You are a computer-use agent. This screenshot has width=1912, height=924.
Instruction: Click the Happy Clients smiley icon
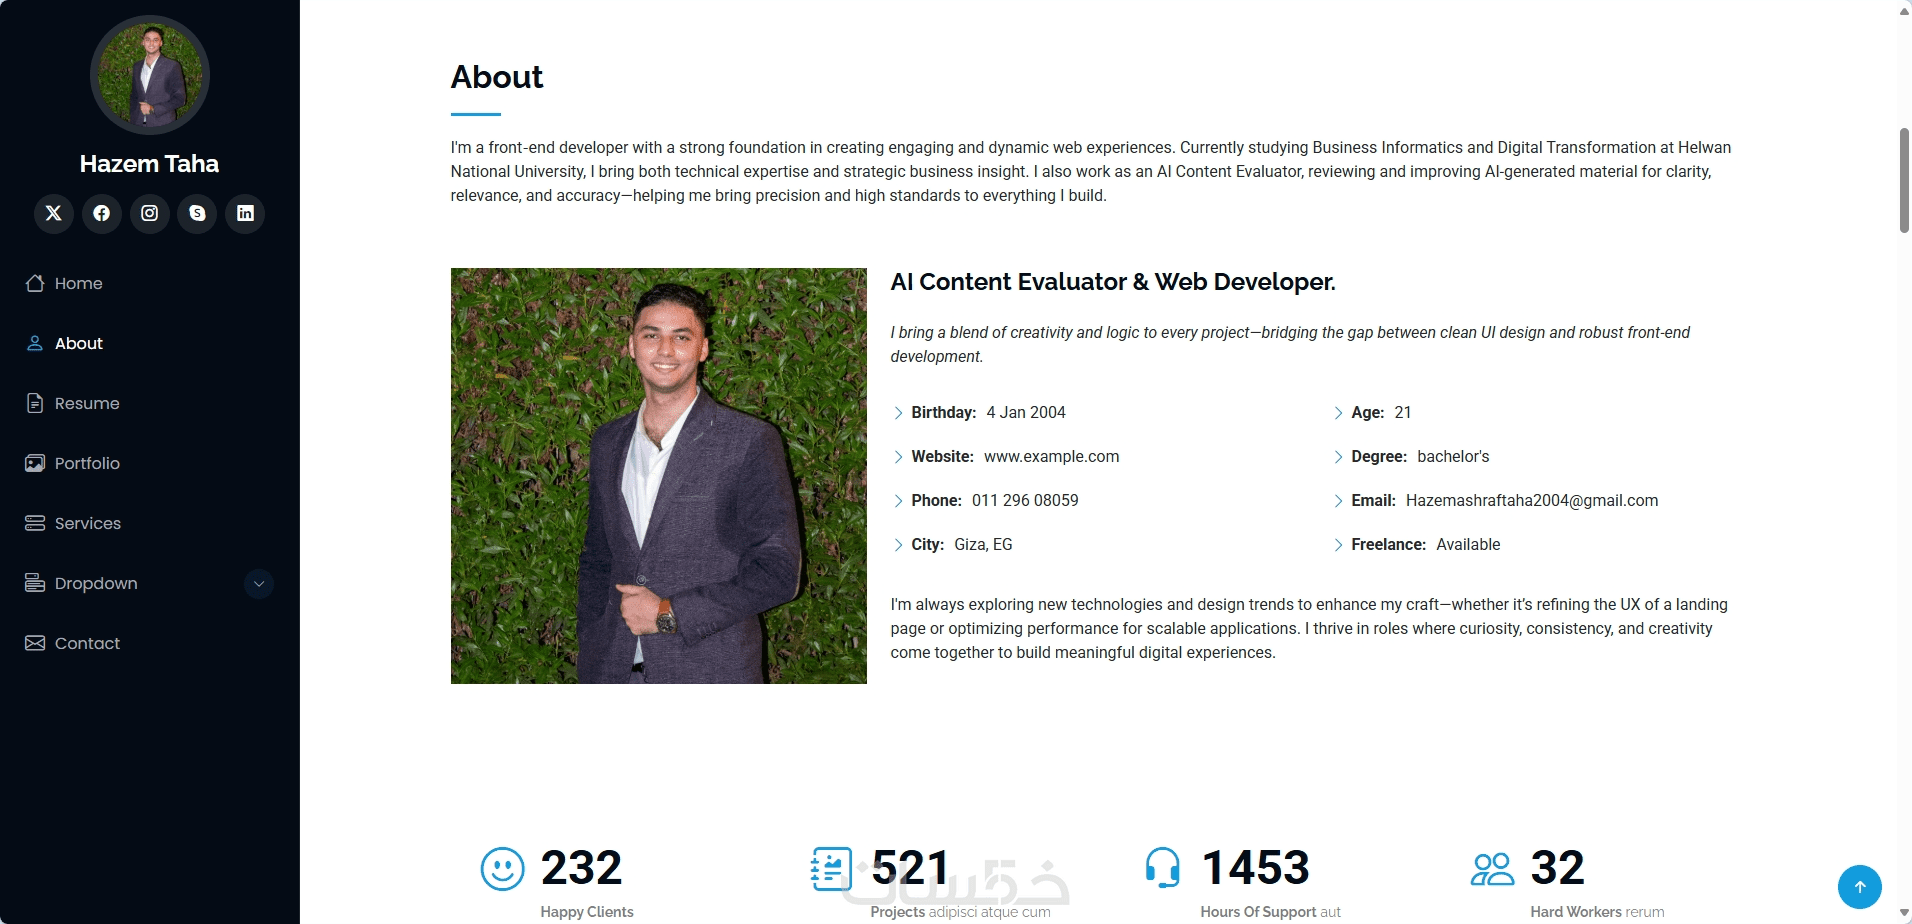pos(502,868)
